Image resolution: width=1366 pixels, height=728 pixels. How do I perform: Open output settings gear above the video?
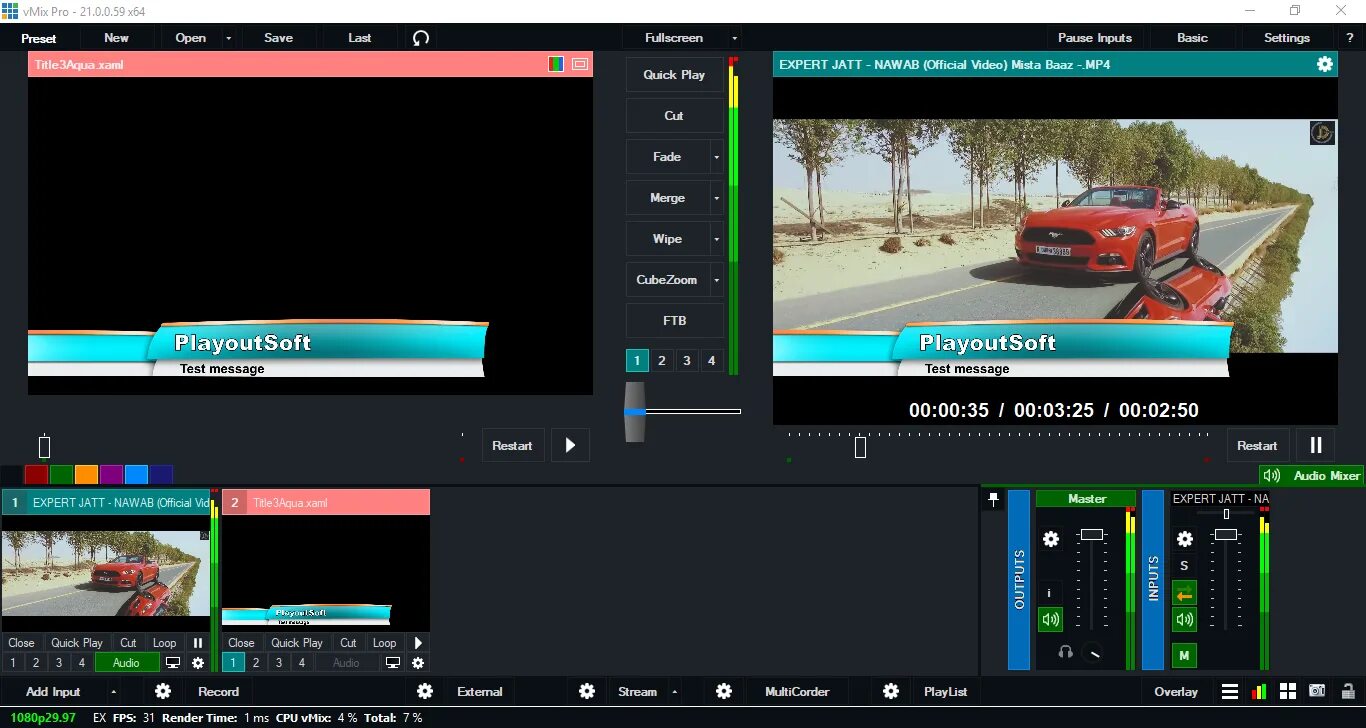coord(1324,64)
